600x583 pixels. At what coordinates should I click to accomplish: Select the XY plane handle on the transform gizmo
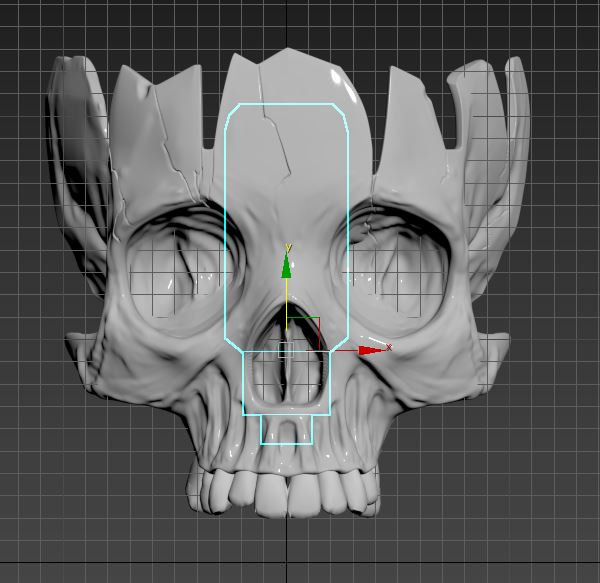[x=303, y=334]
